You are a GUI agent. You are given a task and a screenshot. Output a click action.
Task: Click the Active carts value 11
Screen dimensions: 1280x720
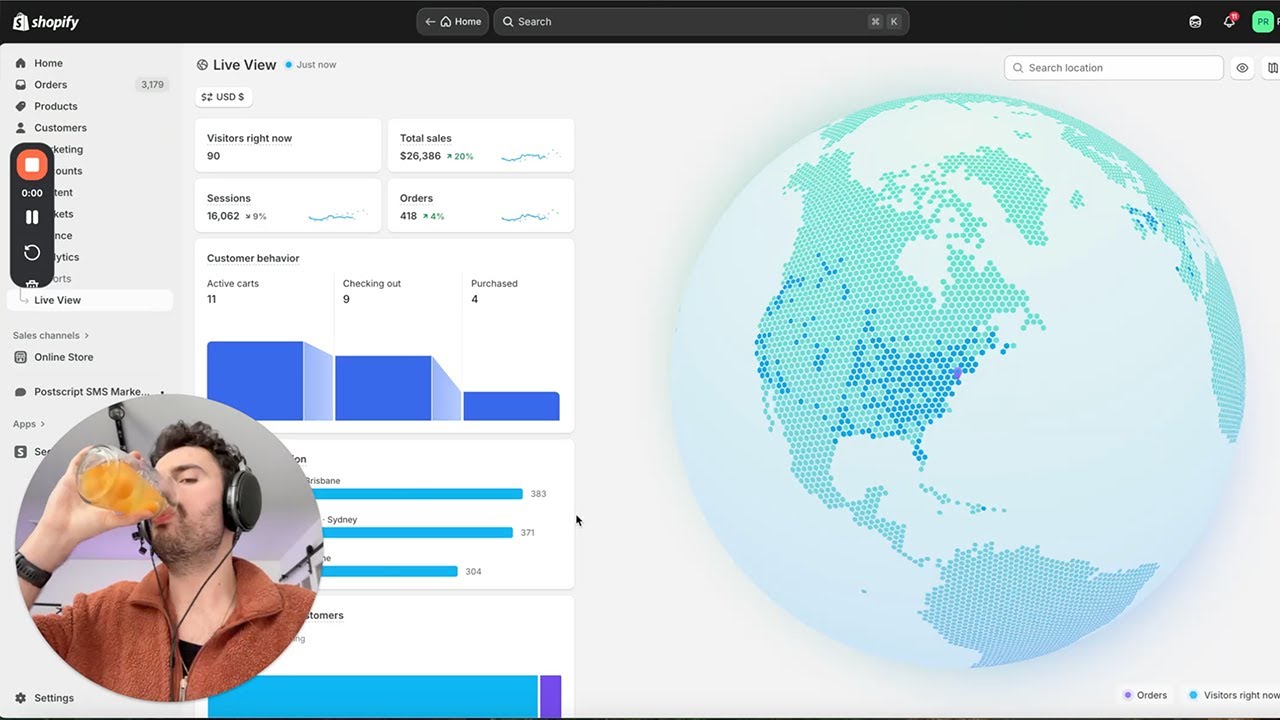[x=212, y=299]
